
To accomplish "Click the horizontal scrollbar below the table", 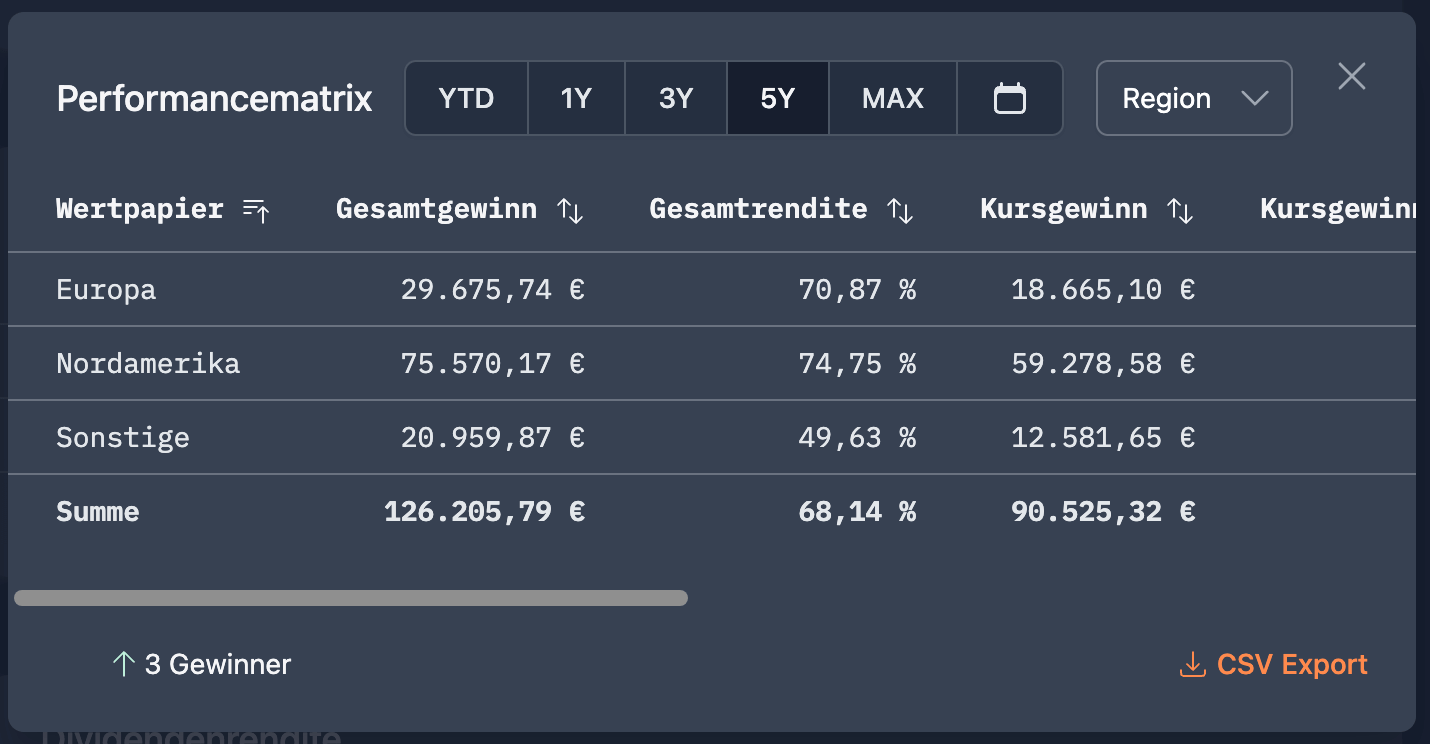I will (348, 597).
